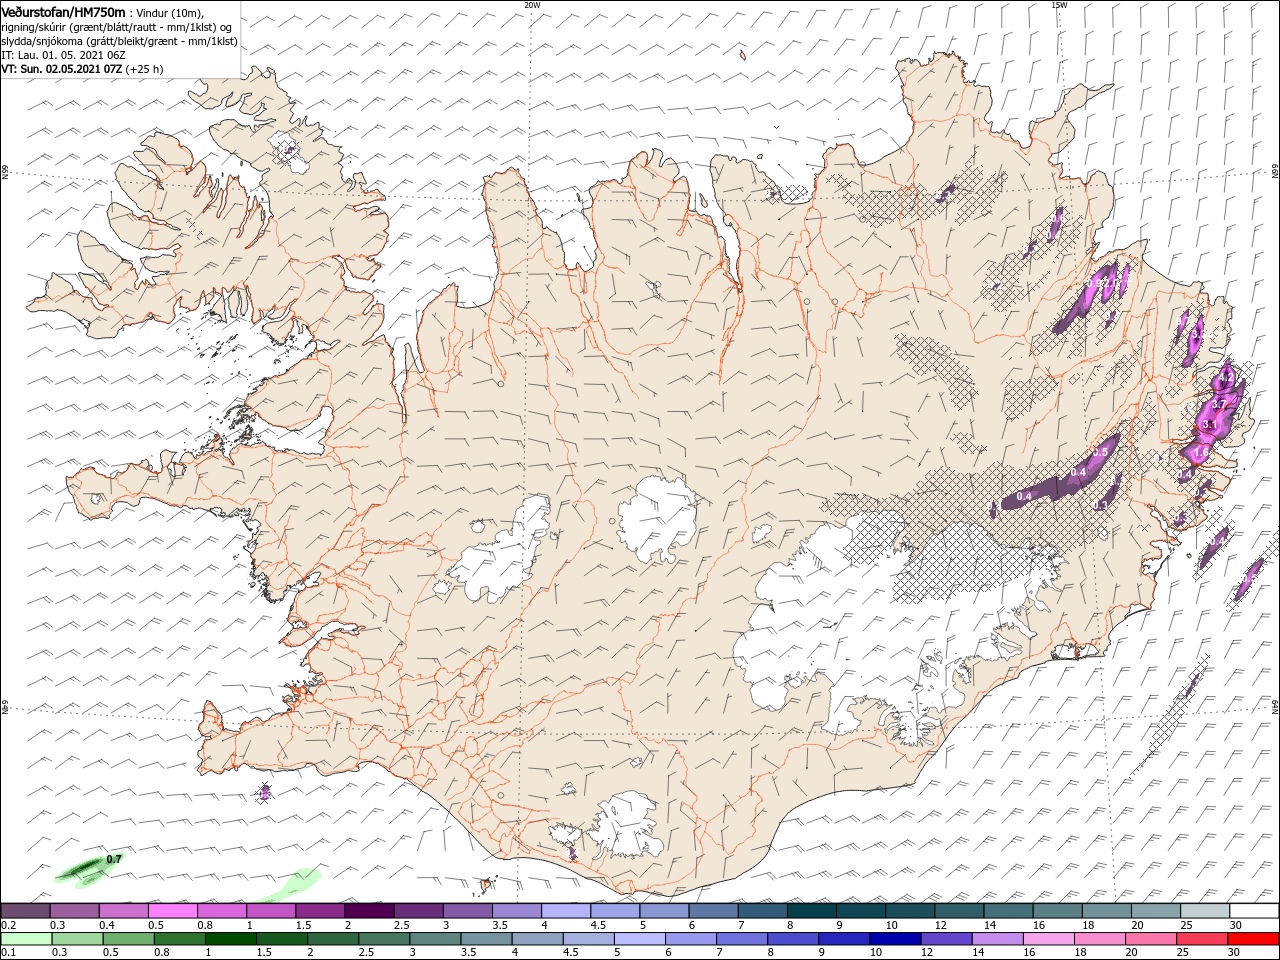
Task: Pick the 30 white swatch in snow scale
Action: (x=1255, y=910)
